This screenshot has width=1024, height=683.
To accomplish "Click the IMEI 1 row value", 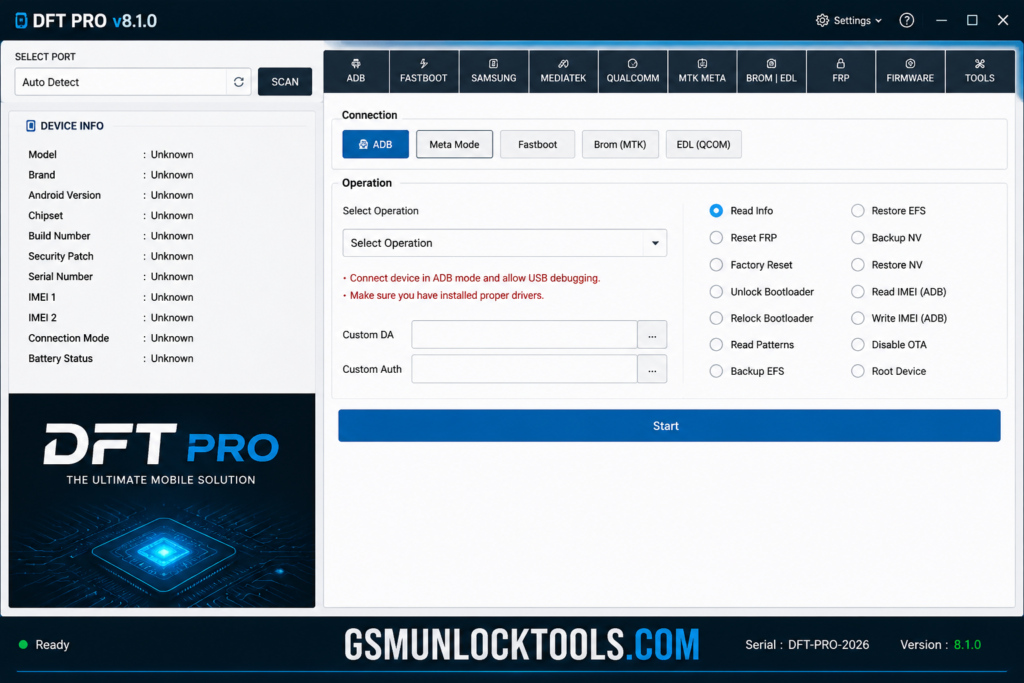I will [x=172, y=297].
